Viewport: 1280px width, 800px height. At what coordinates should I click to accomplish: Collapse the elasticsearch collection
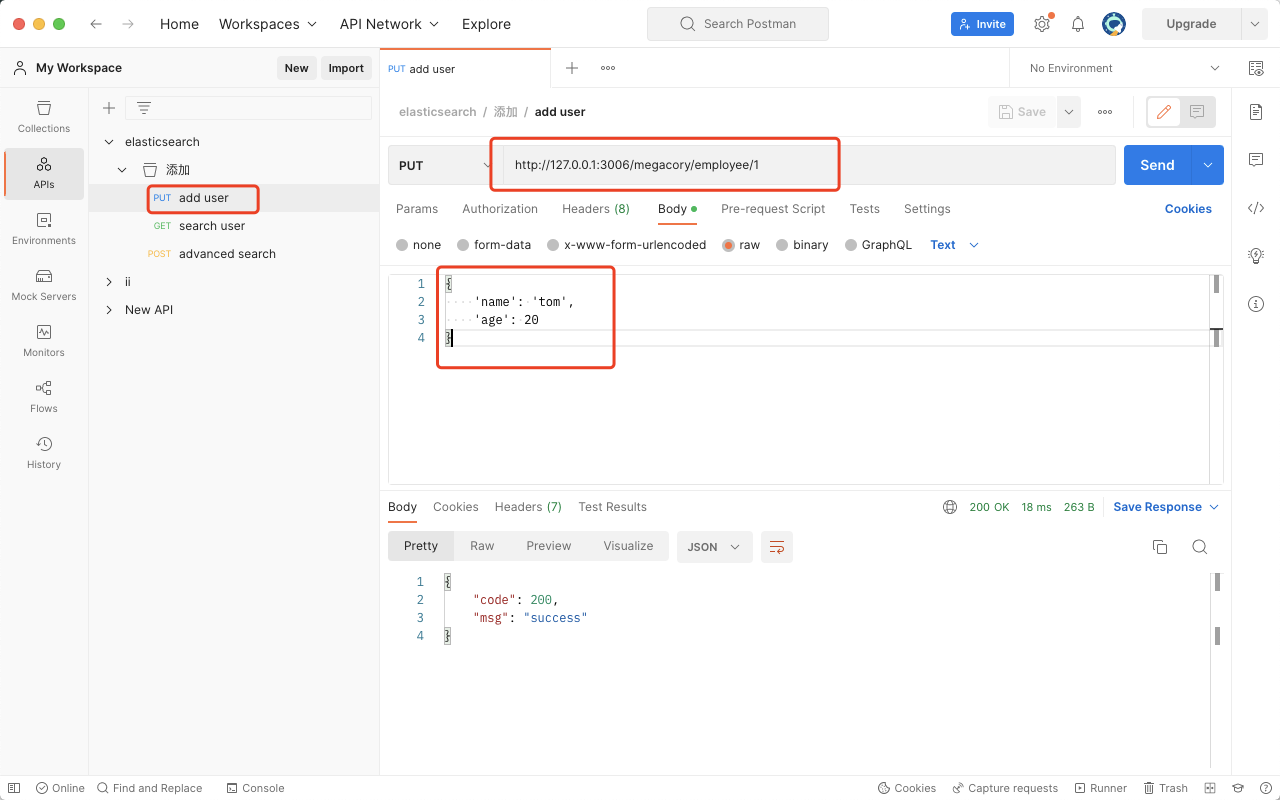click(110, 141)
